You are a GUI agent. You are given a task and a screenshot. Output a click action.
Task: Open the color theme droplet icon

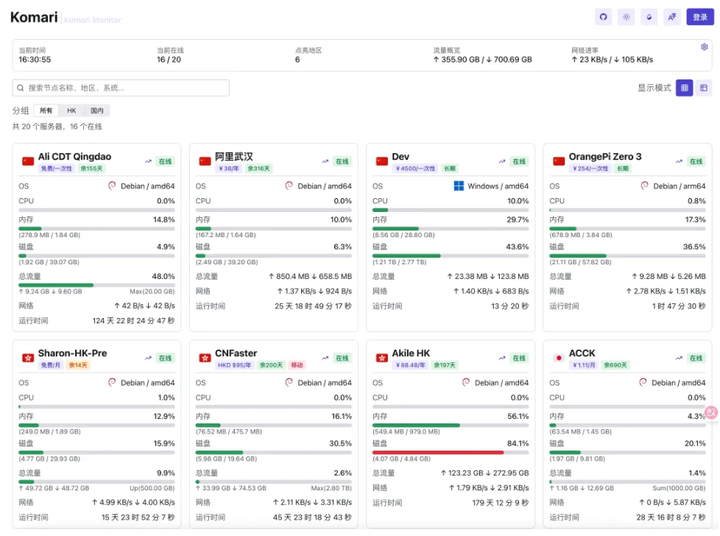pos(649,17)
